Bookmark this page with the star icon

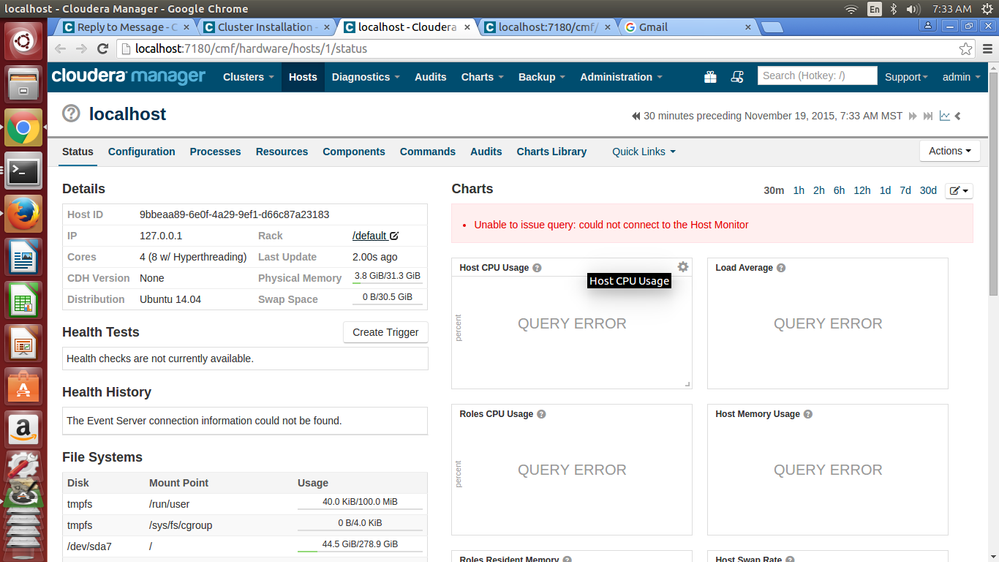[x=965, y=48]
